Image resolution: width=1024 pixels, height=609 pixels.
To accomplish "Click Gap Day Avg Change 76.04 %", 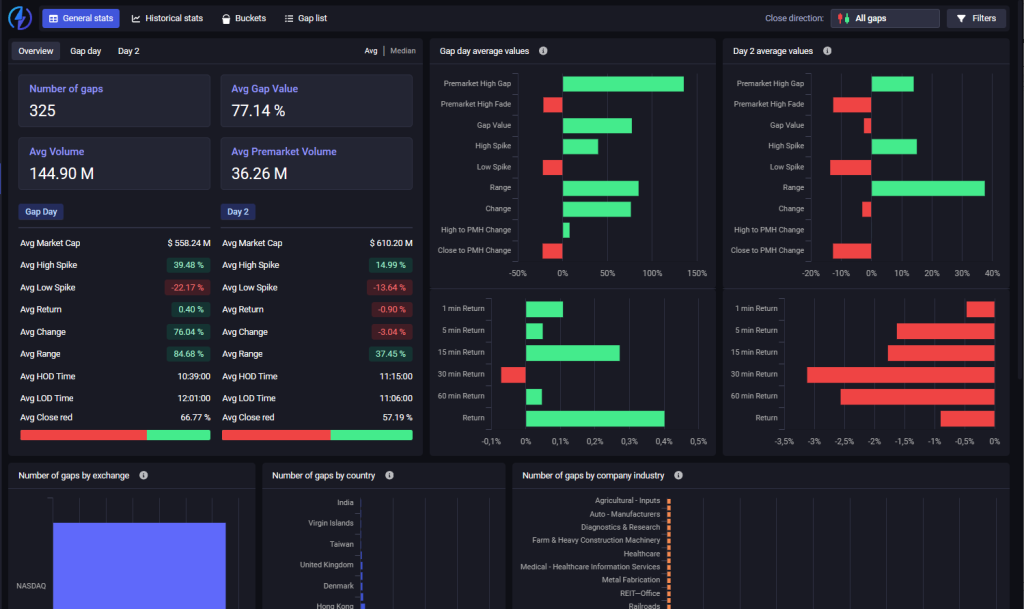I will [x=188, y=332].
